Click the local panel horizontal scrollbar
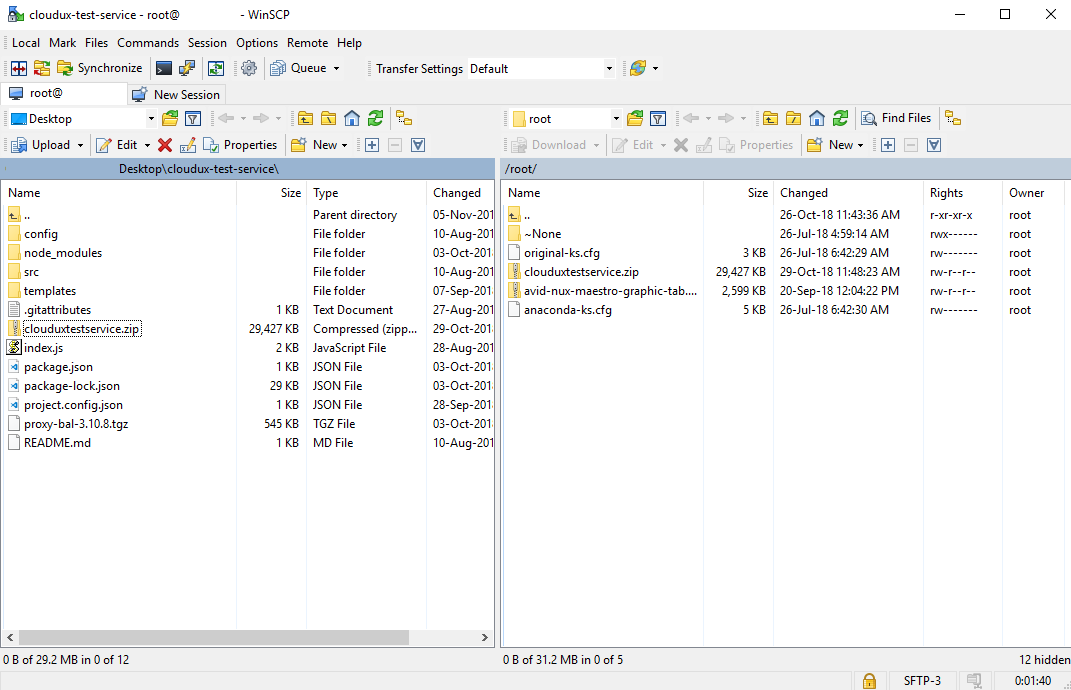The image size is (1071, 690). [214, 637]
